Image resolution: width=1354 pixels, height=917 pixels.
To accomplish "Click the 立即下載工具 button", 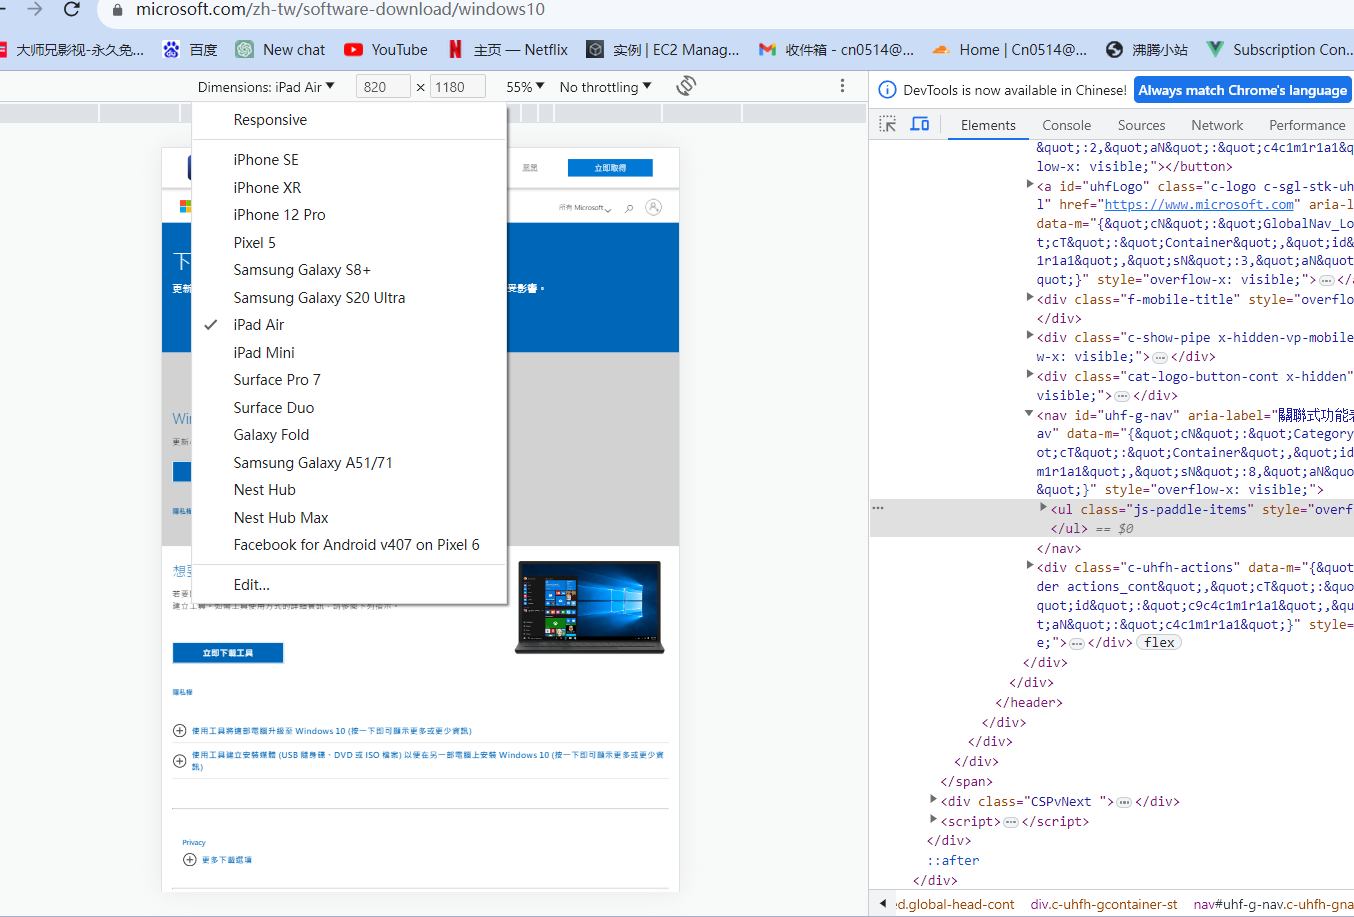I will tap(228, 653).
